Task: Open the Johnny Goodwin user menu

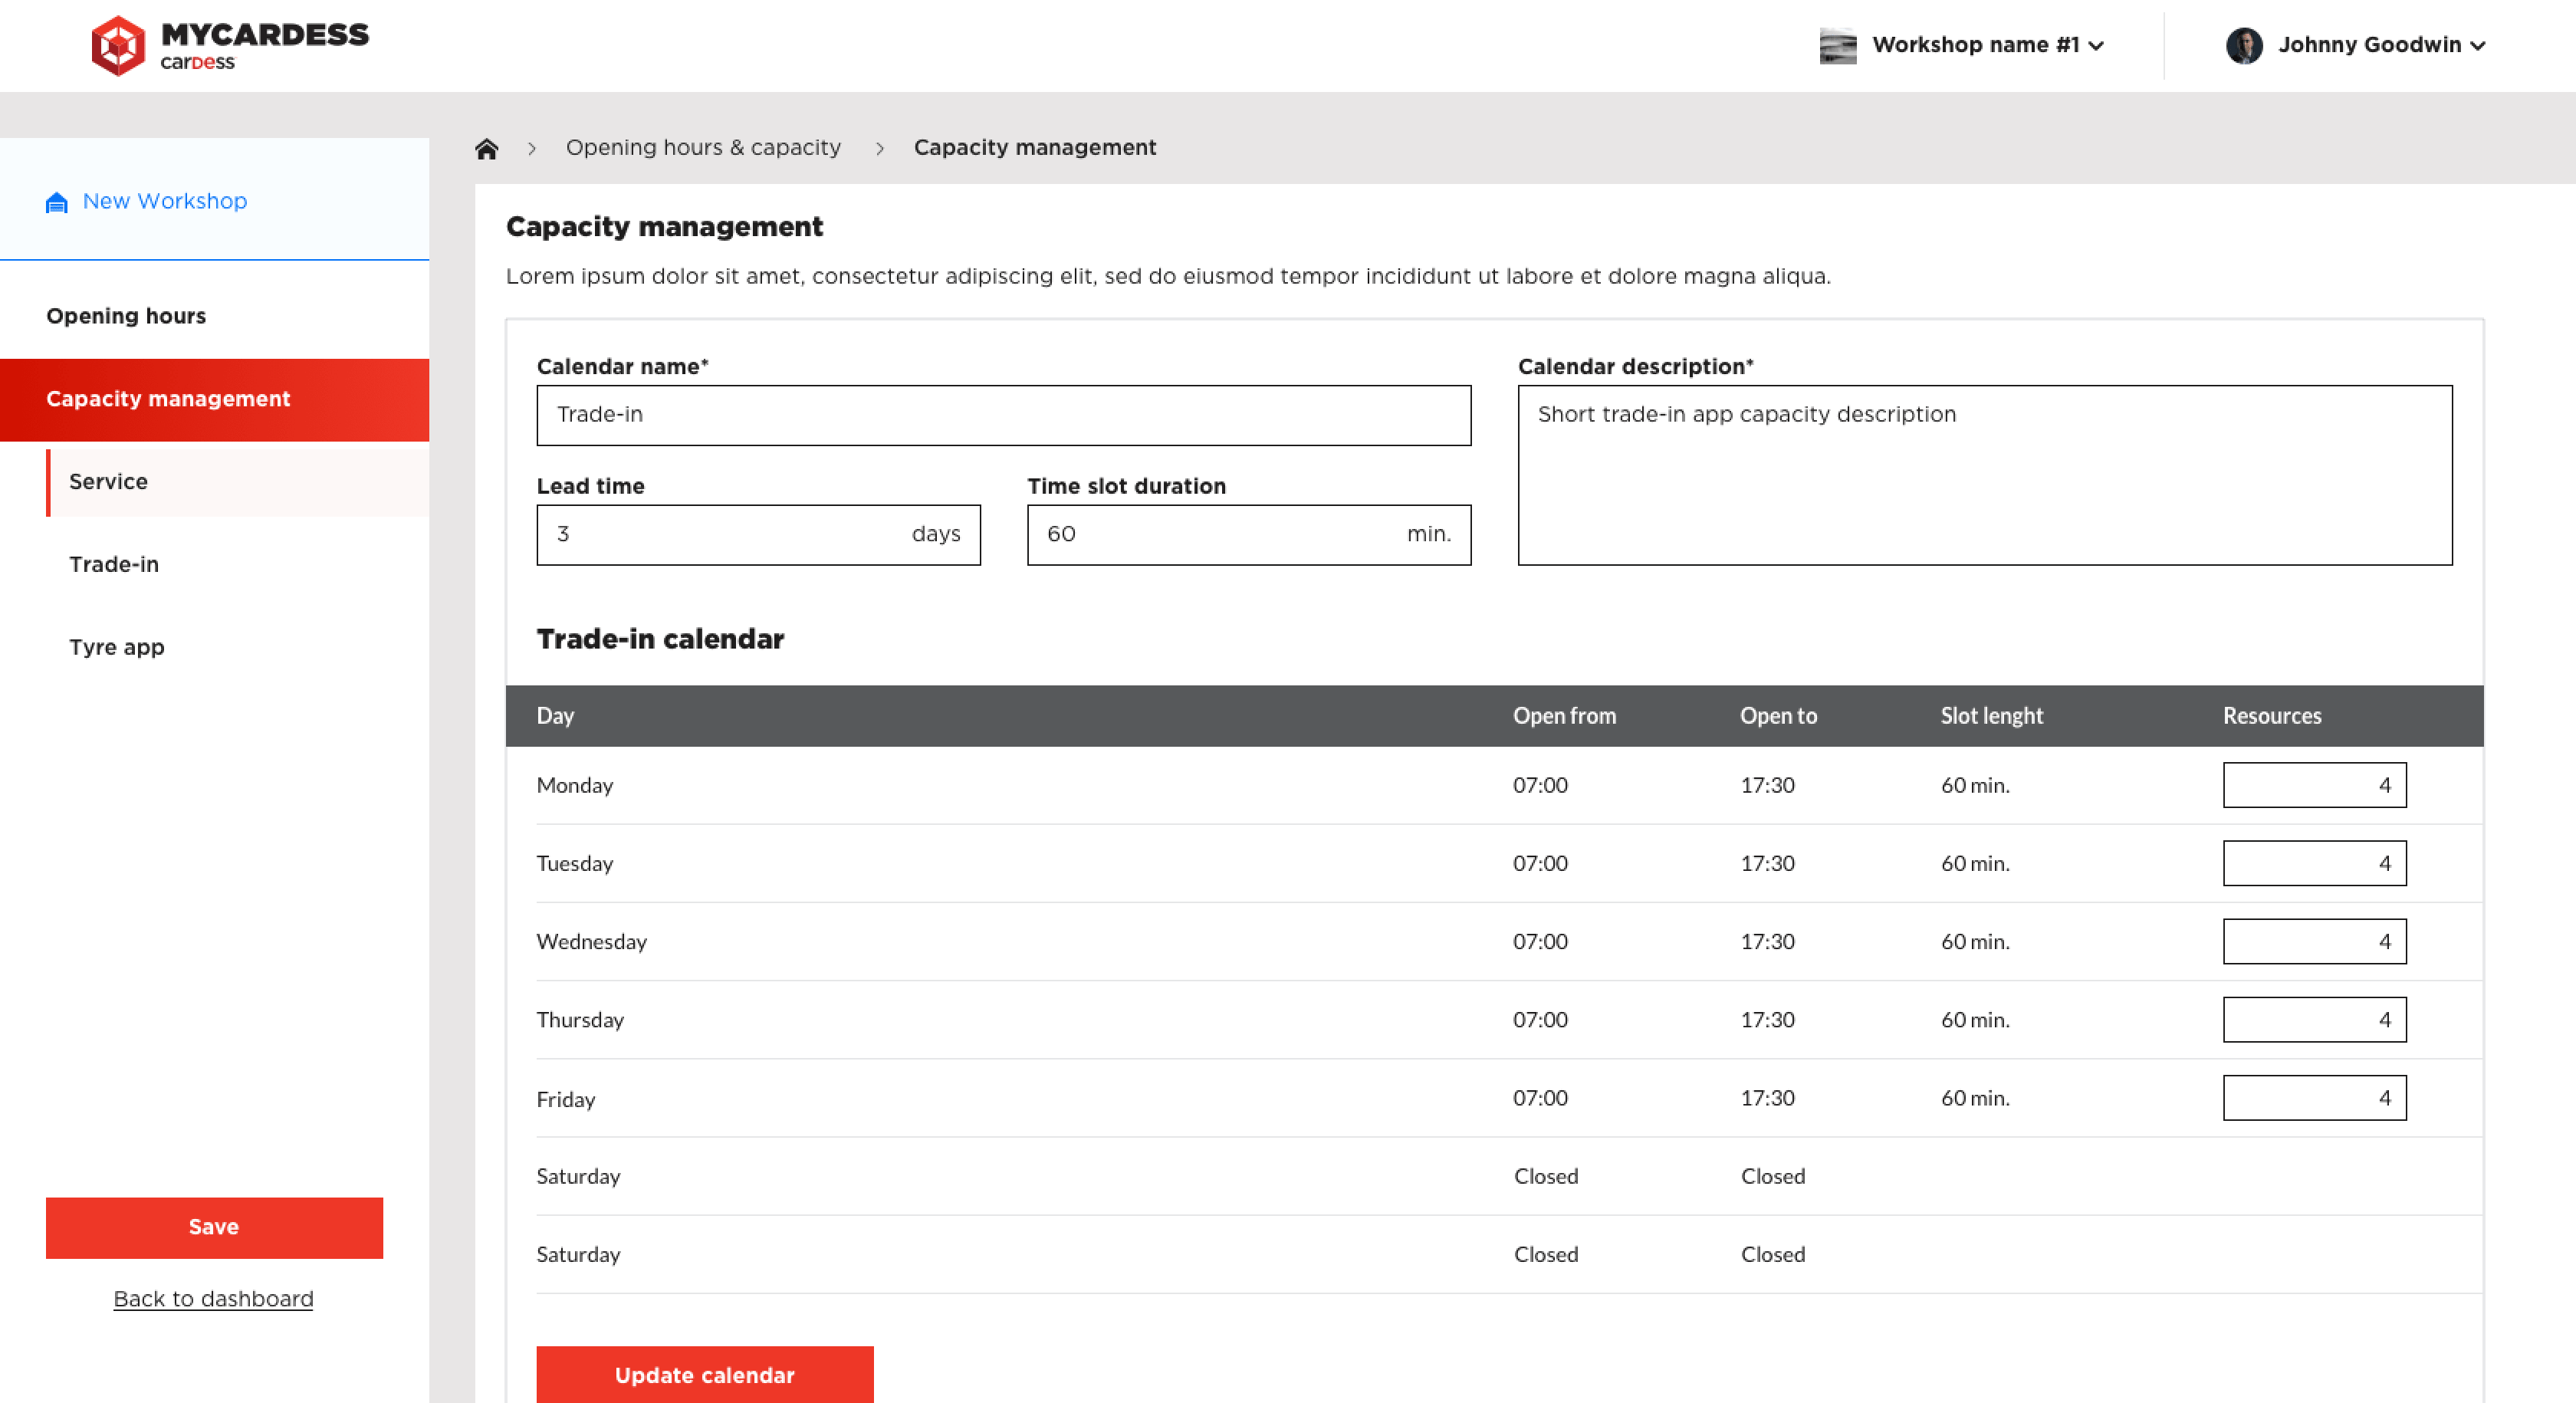Action: 2356,46
